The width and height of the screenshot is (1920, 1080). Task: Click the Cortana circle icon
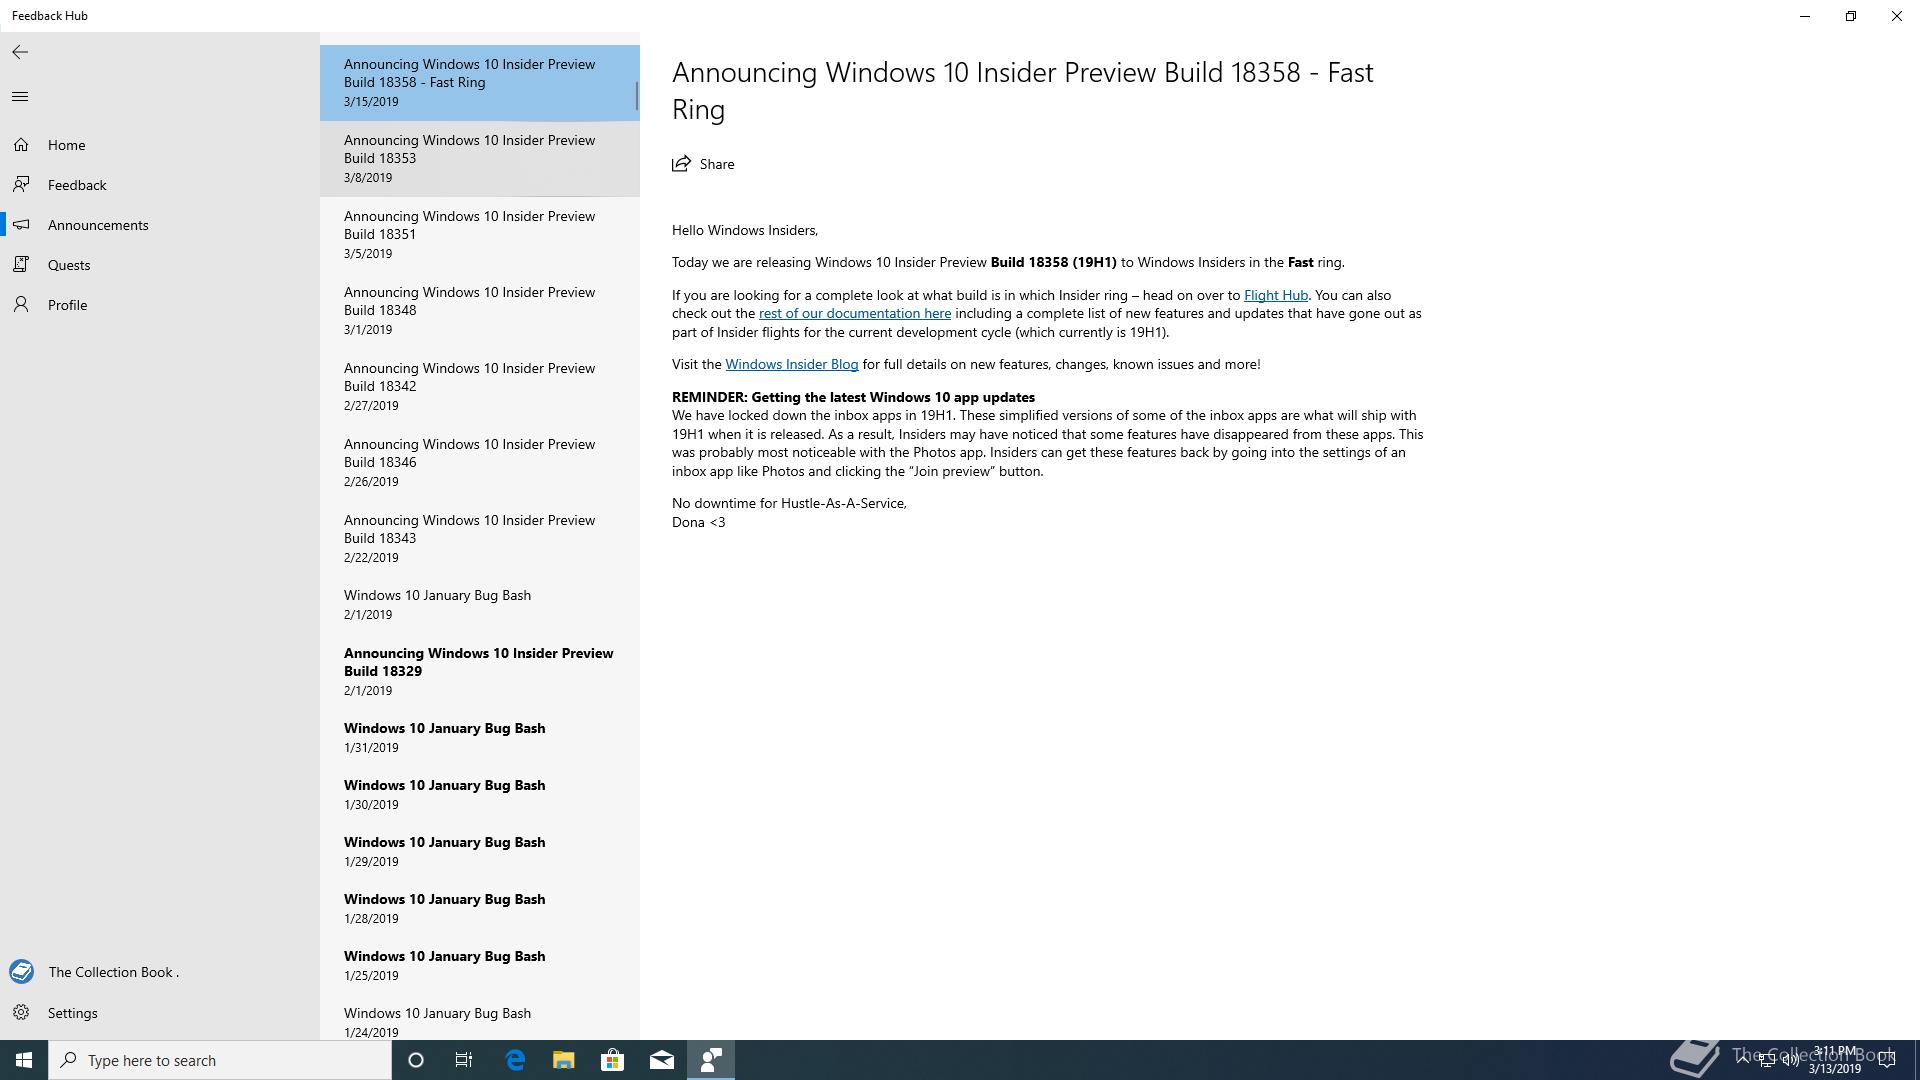416,1060
